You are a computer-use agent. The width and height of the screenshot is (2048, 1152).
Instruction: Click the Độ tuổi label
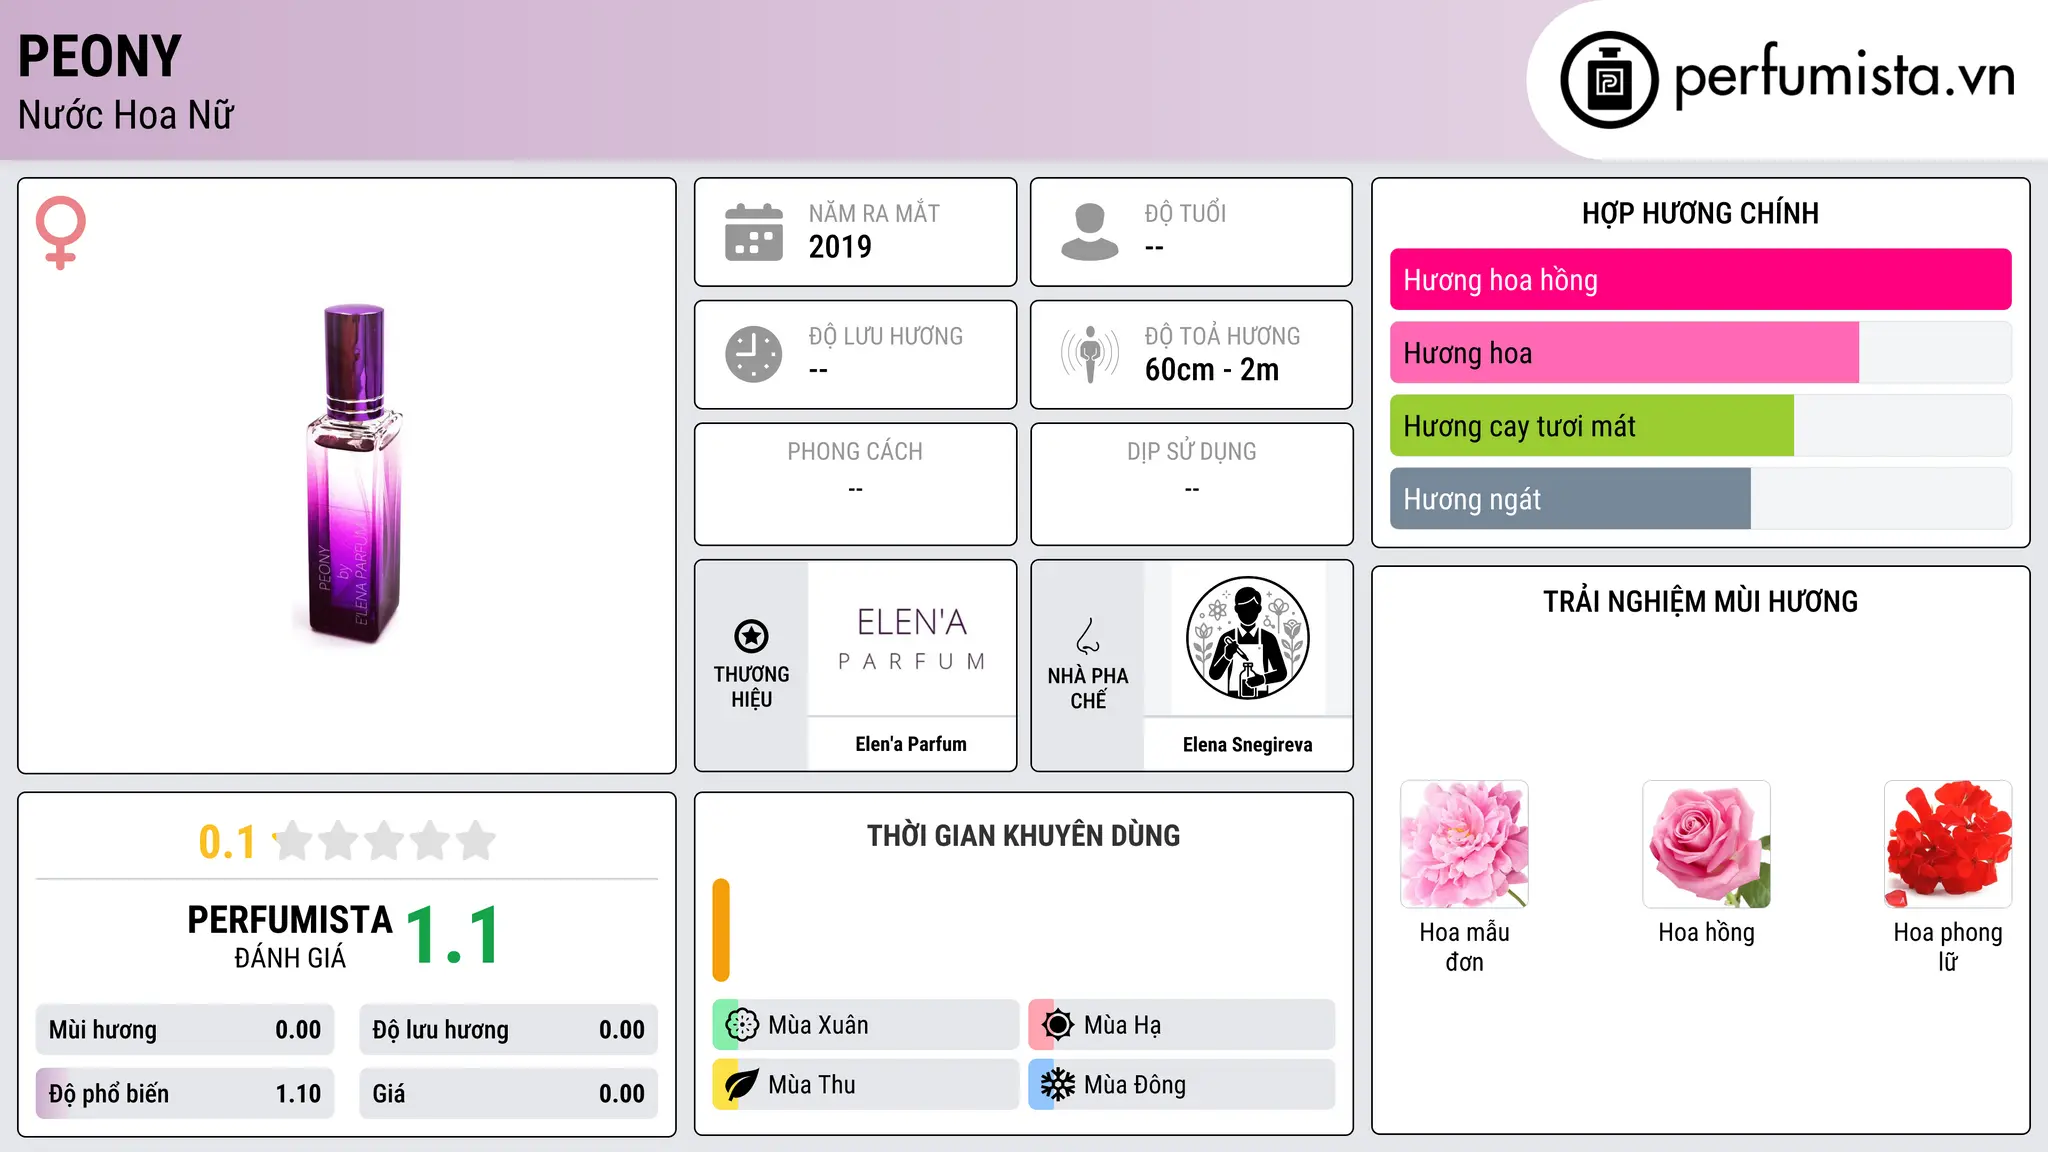1185,214
